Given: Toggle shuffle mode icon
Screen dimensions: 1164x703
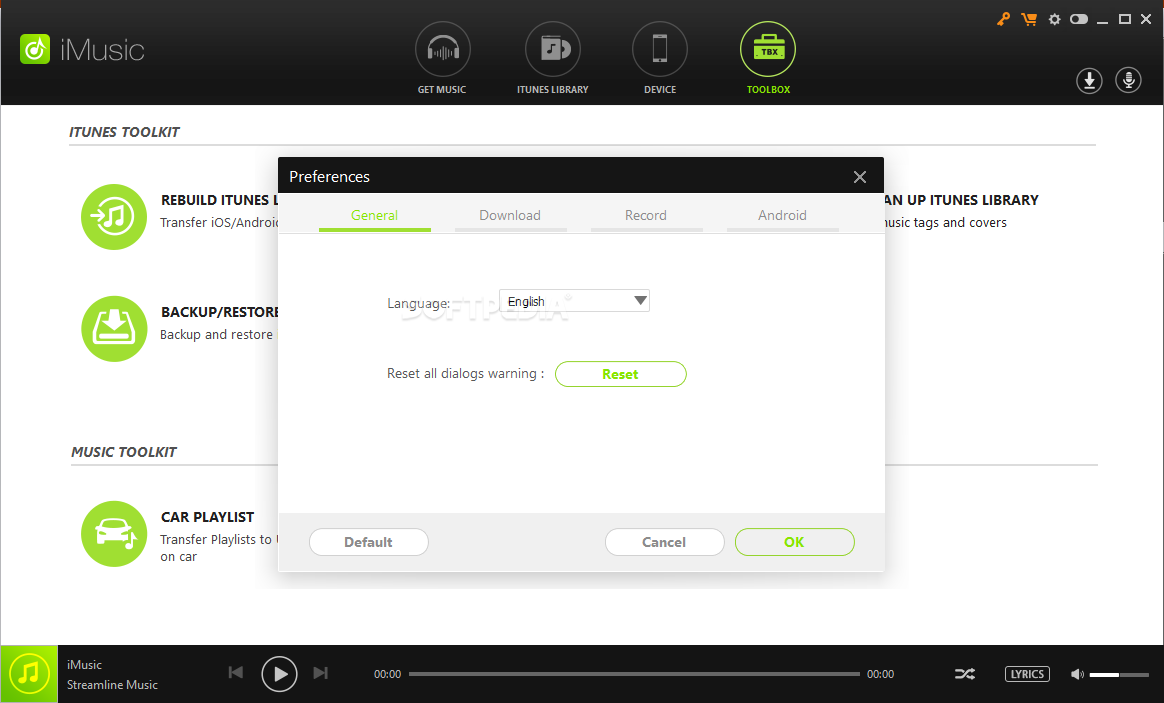Looking at the screenshot, I should point(964,674).
